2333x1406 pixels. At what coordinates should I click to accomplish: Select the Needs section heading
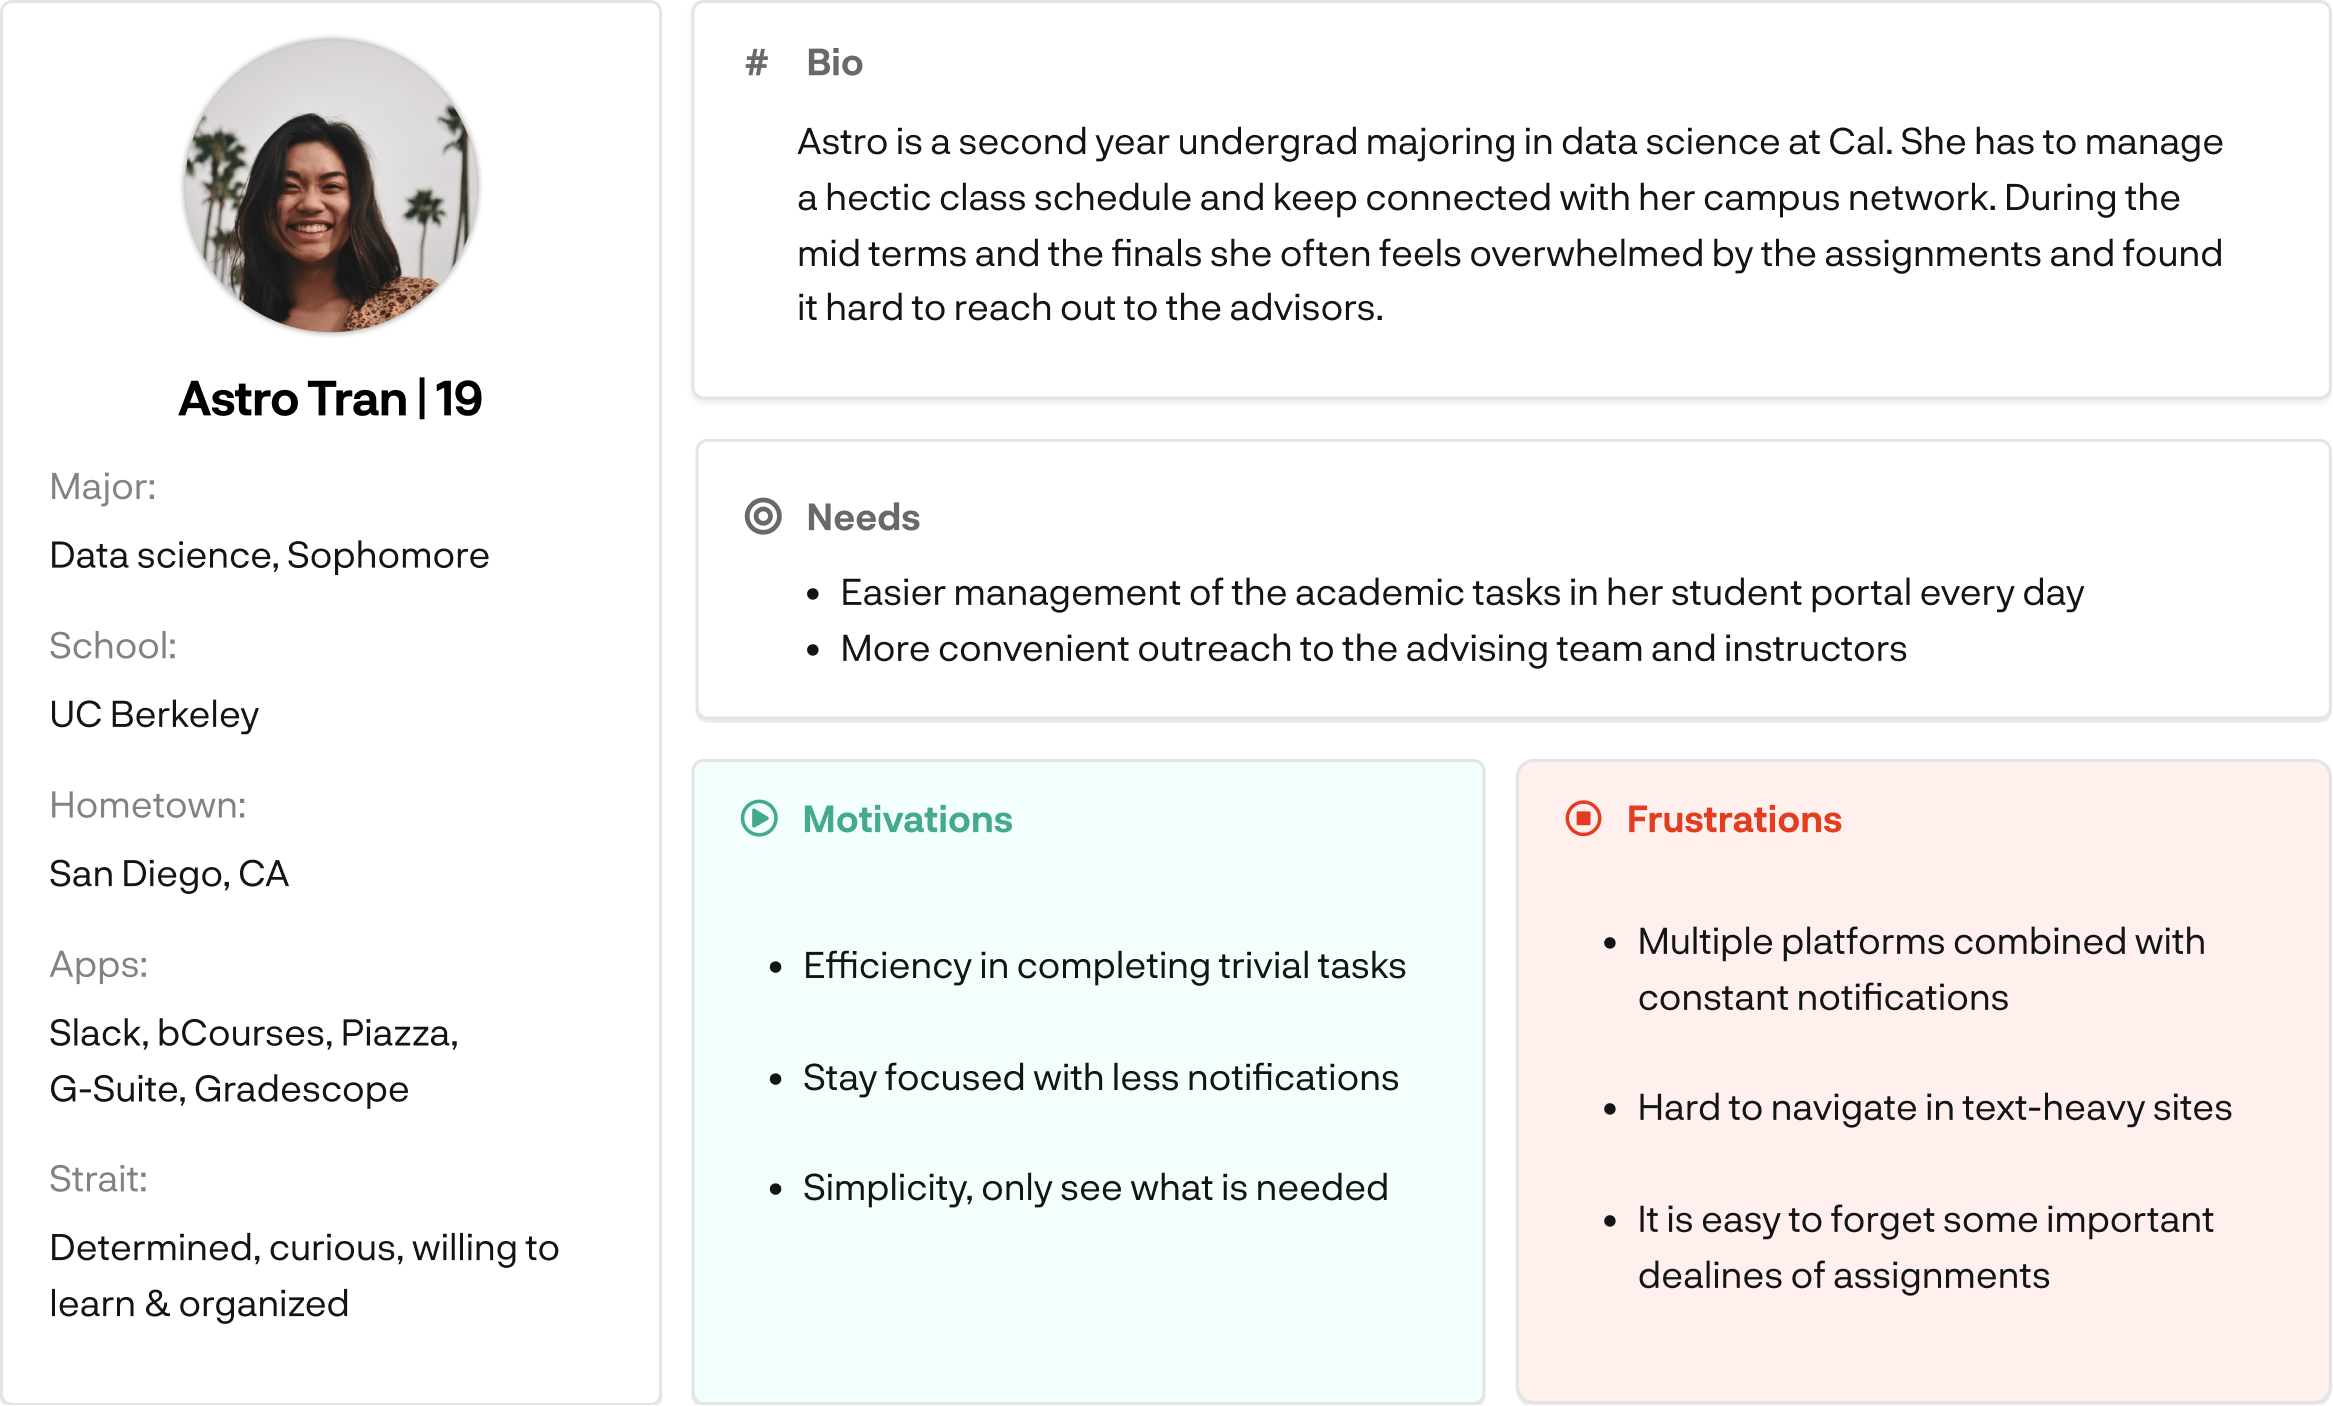[x=863, y=518]
